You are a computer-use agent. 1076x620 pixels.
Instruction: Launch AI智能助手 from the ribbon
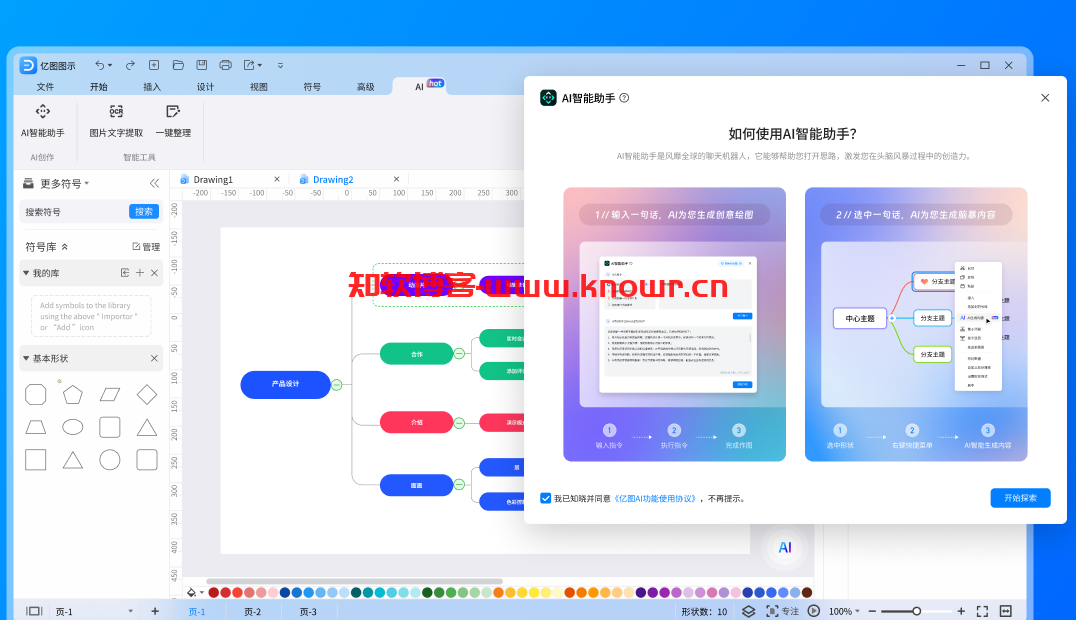pyautogui.click(x=43, y=121)
